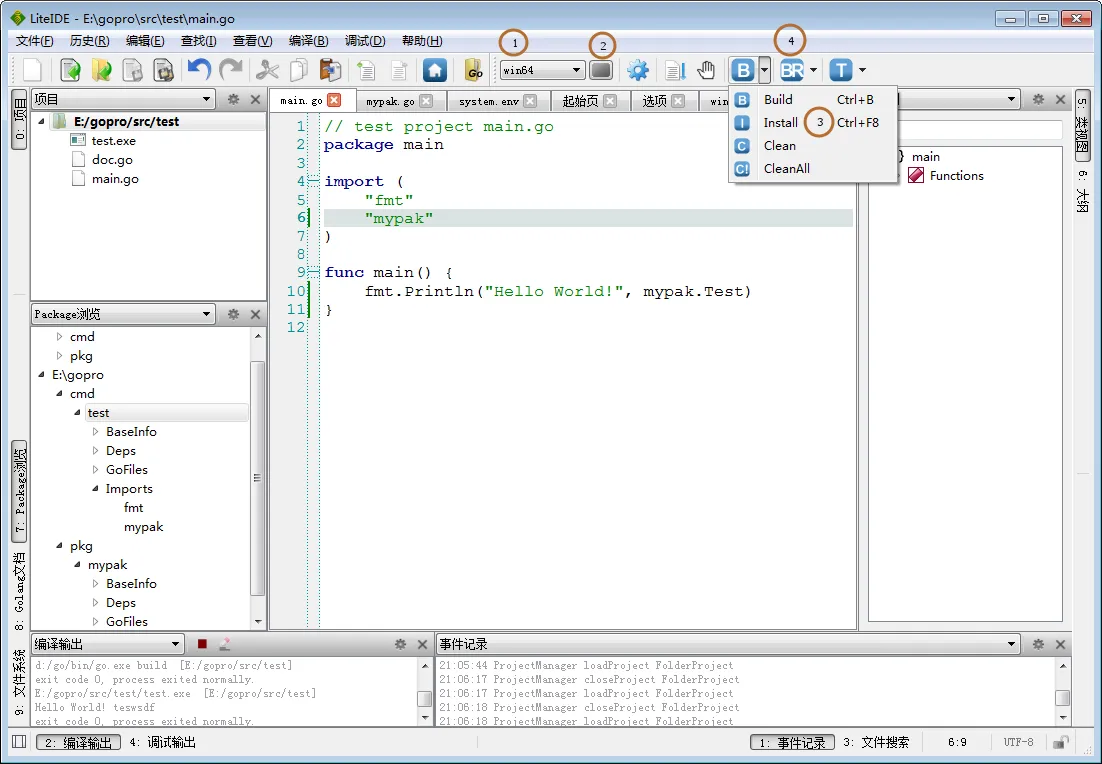Open the win64 environment dropdown

(x=542, y=70)
